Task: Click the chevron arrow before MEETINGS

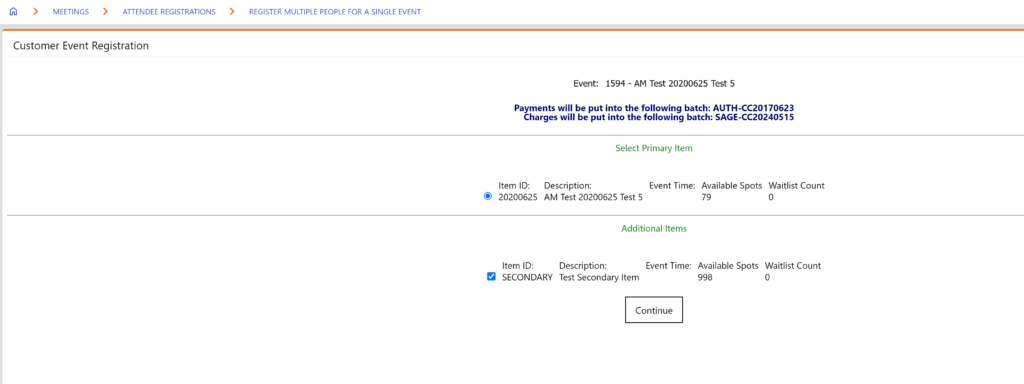Action: pos(35,12)
